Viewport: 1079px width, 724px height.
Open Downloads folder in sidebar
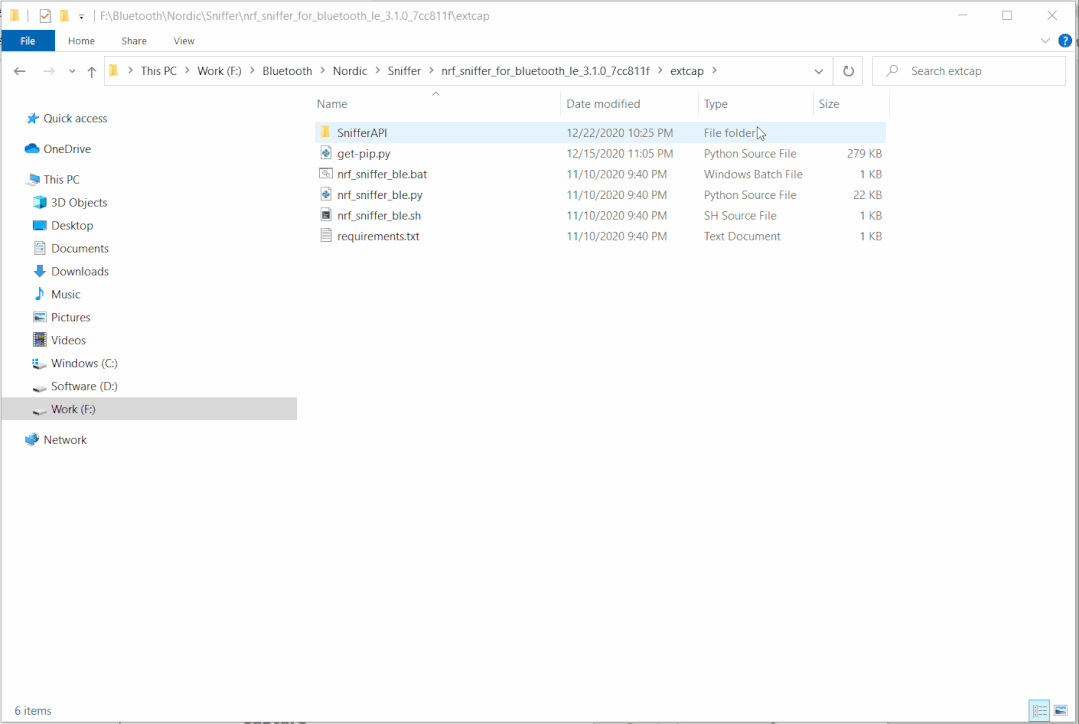pyautogui.click(x=80, y=271)
